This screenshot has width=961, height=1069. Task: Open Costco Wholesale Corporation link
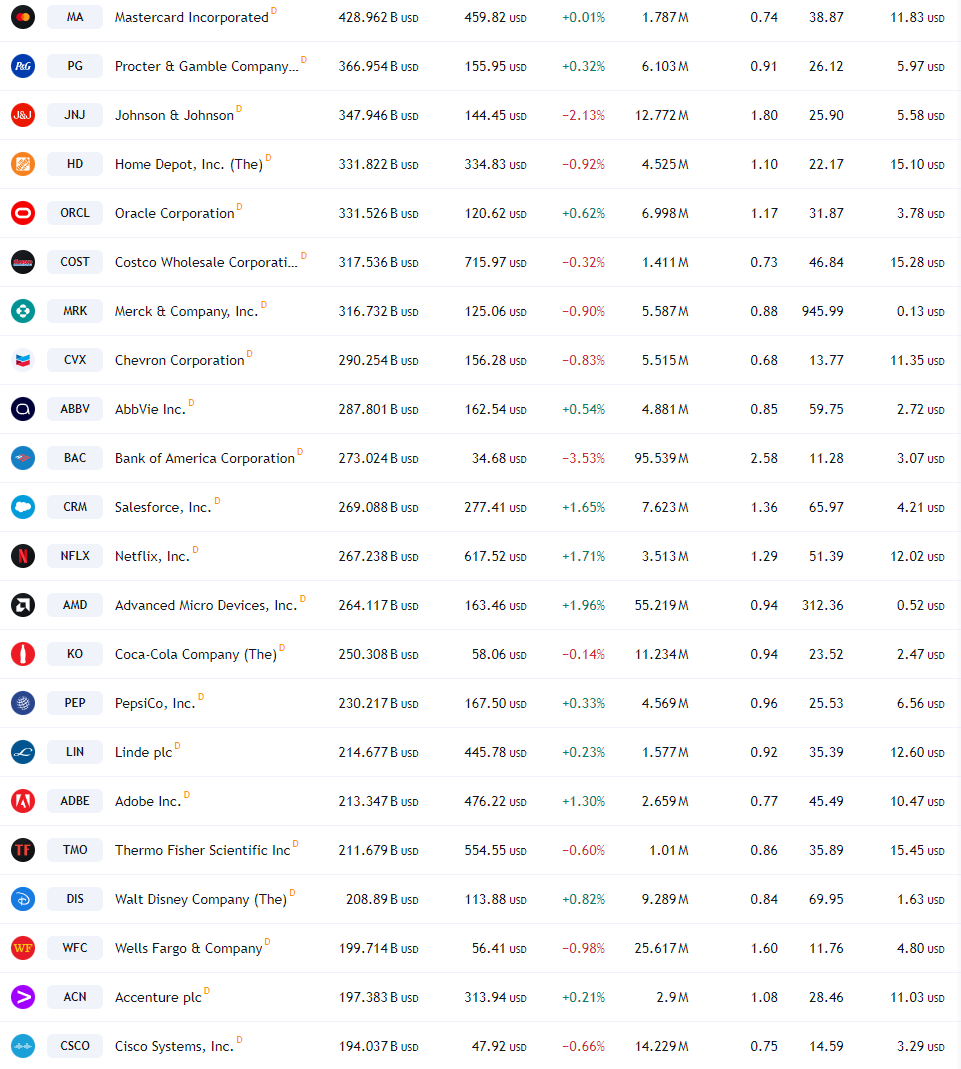coord(207,262)
